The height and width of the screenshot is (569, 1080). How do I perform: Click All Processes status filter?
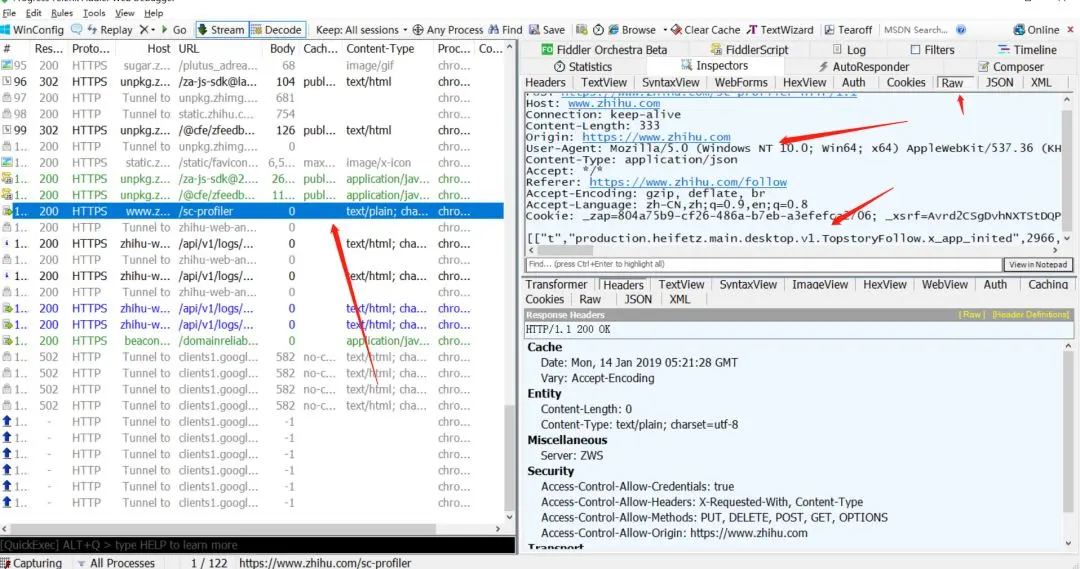coord(116,563)
